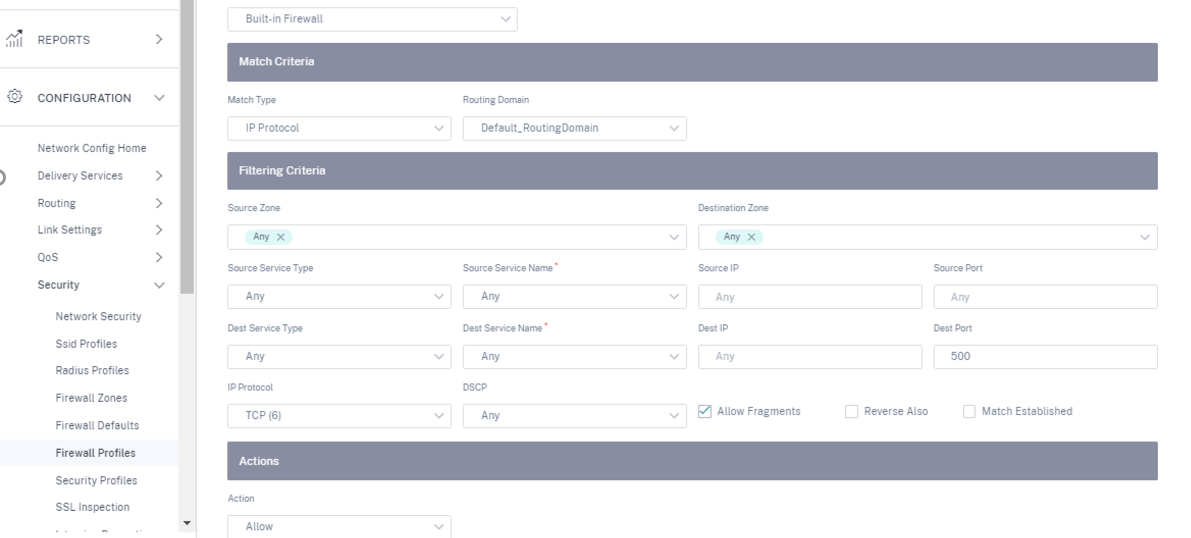Click the Configuration gear icon
The image size is (1191, 538).
click(14, 97)
